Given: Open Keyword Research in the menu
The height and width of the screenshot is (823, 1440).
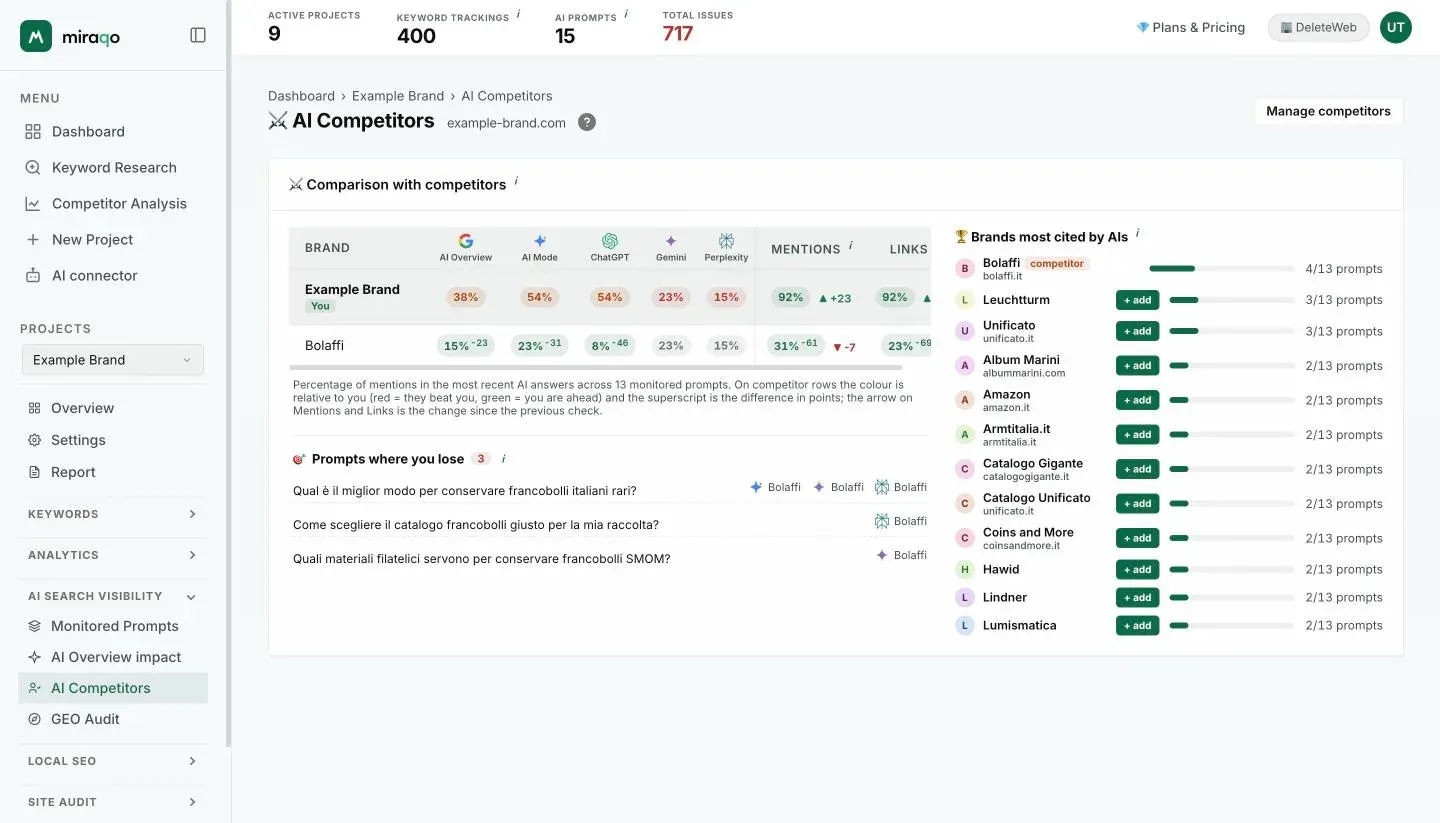Looking at the screenshot, I should coord(113,167).
